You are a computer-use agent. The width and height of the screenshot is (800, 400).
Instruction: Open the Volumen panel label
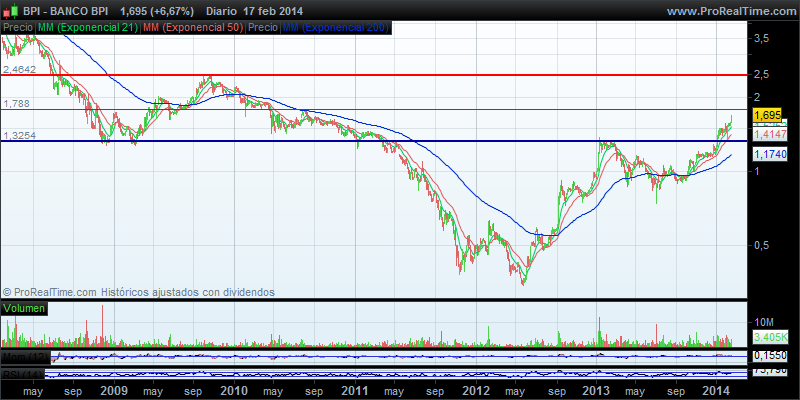pos(24,310)
